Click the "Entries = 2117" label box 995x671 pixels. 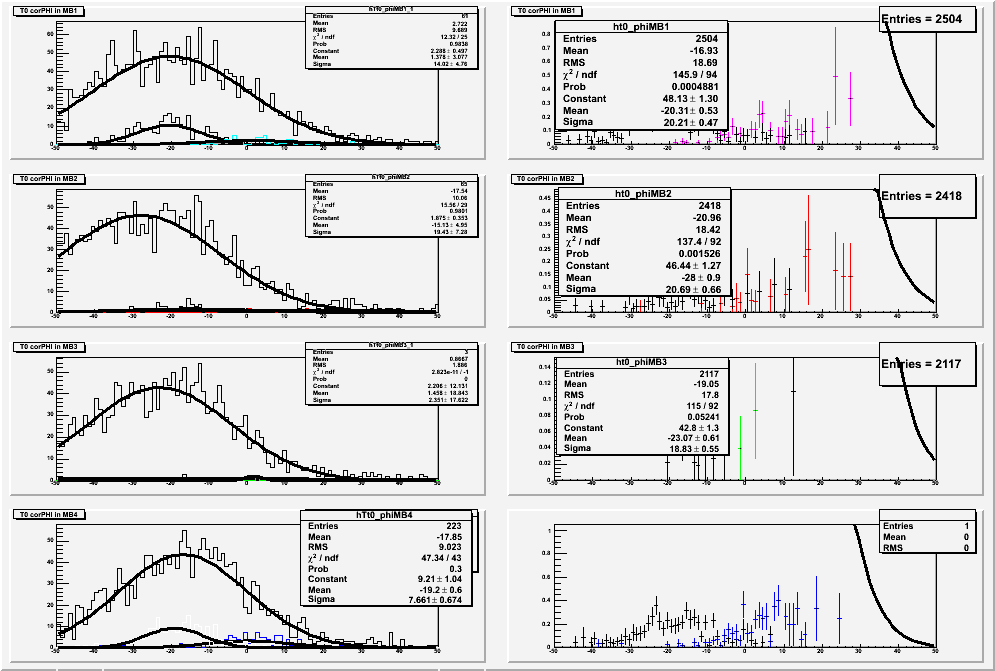click(x=928, y=364)
